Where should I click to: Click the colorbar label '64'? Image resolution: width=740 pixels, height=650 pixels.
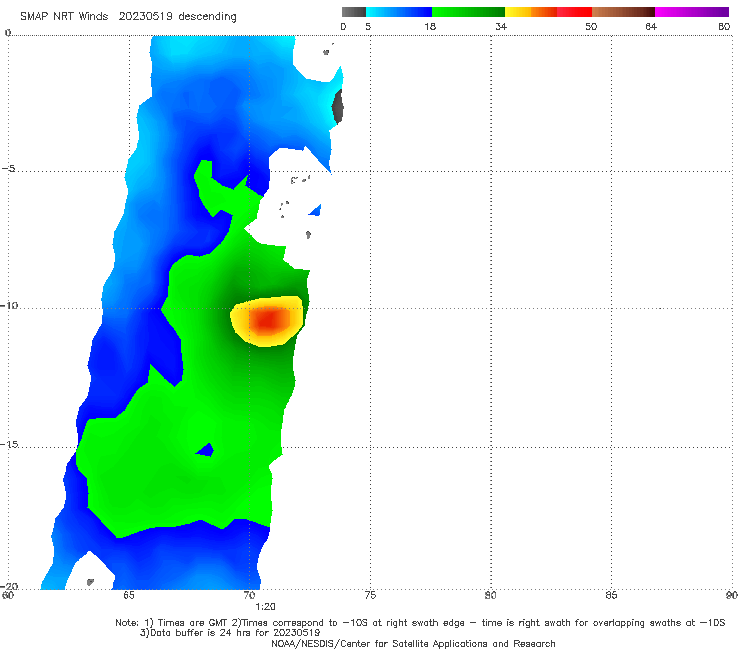pos(651,26)
